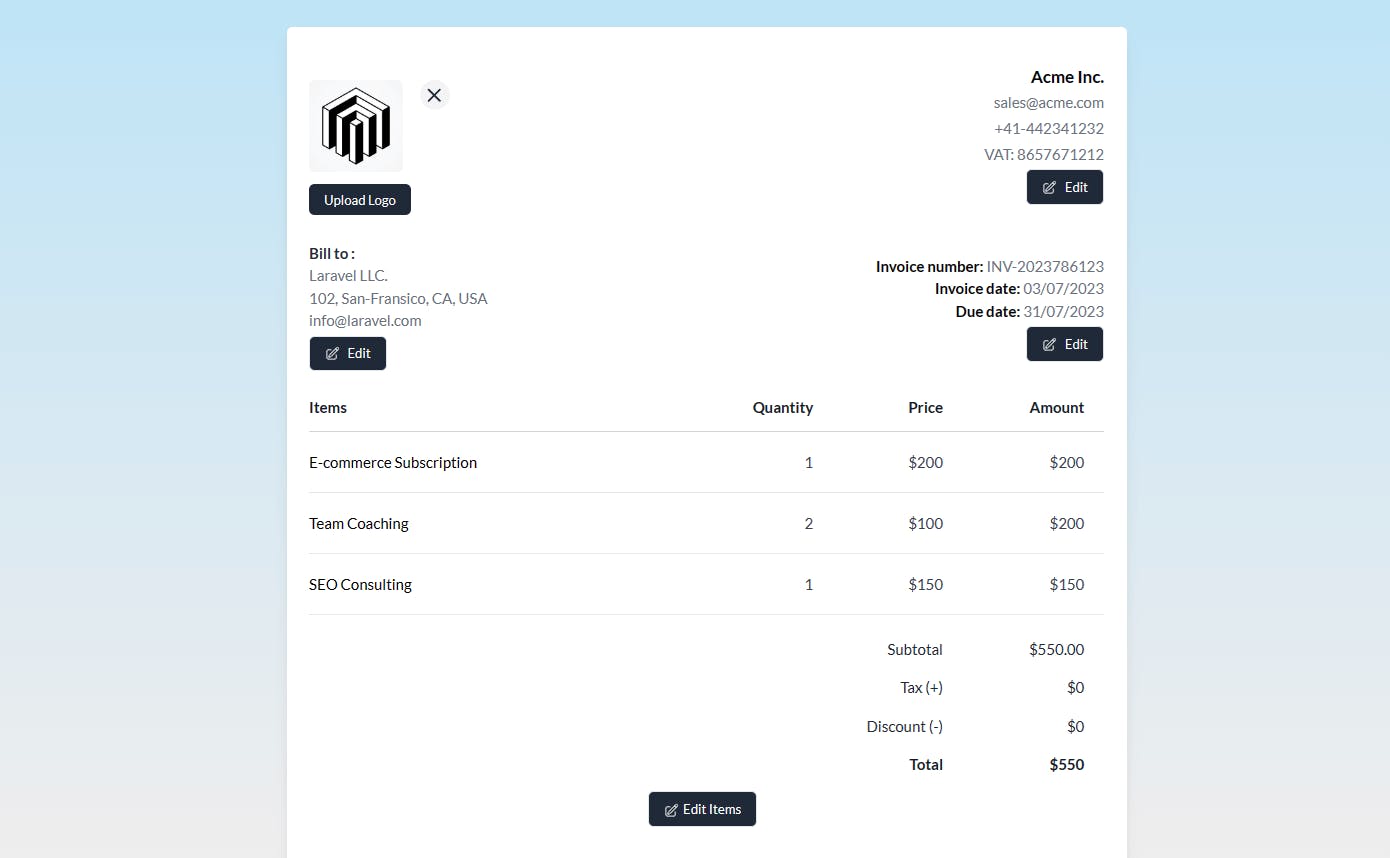Image resolution: width=1390 pixels, height=858 pixels.
Task: Click the company logo thumbnail
Action: coord(356,126)
